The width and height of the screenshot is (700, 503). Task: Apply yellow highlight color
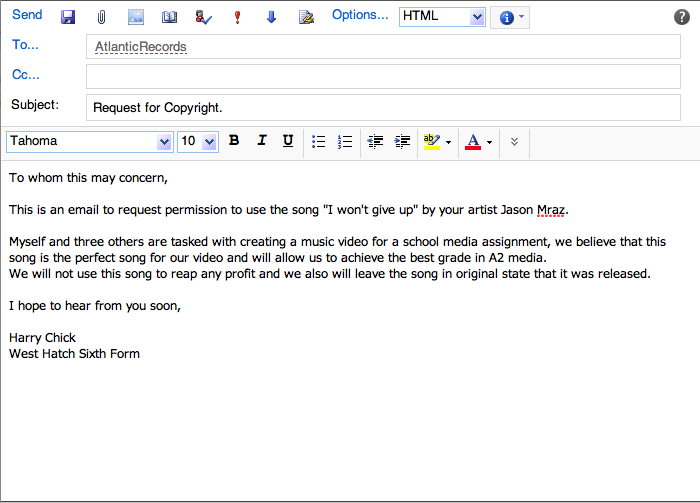[432, 141]
